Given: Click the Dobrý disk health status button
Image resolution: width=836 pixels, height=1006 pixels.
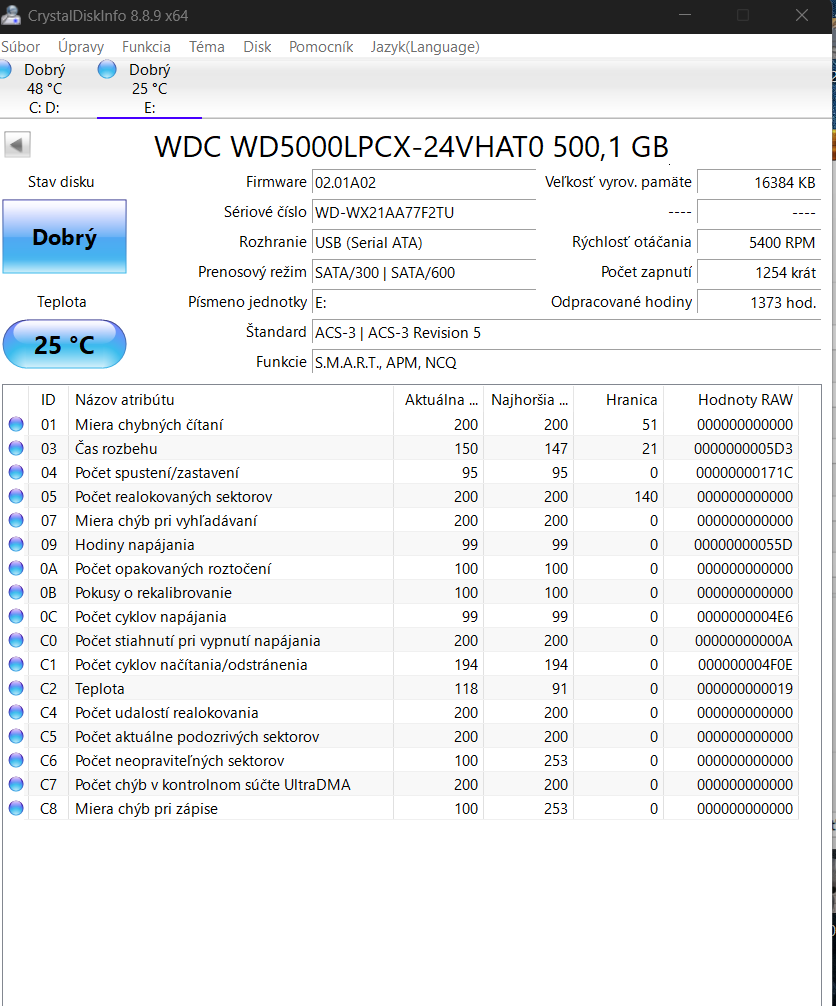Looking at the screenshot, I should [65, 237].
